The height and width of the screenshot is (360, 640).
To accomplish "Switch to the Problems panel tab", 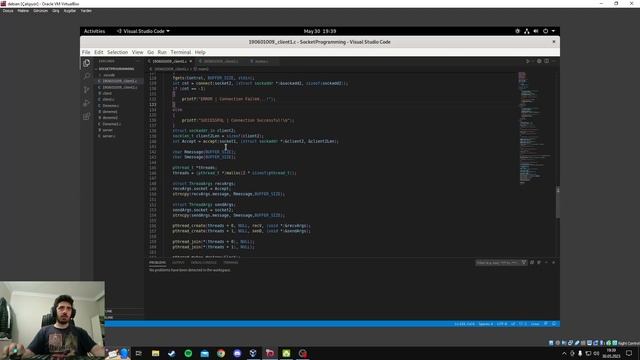I will tap(157, 262).
